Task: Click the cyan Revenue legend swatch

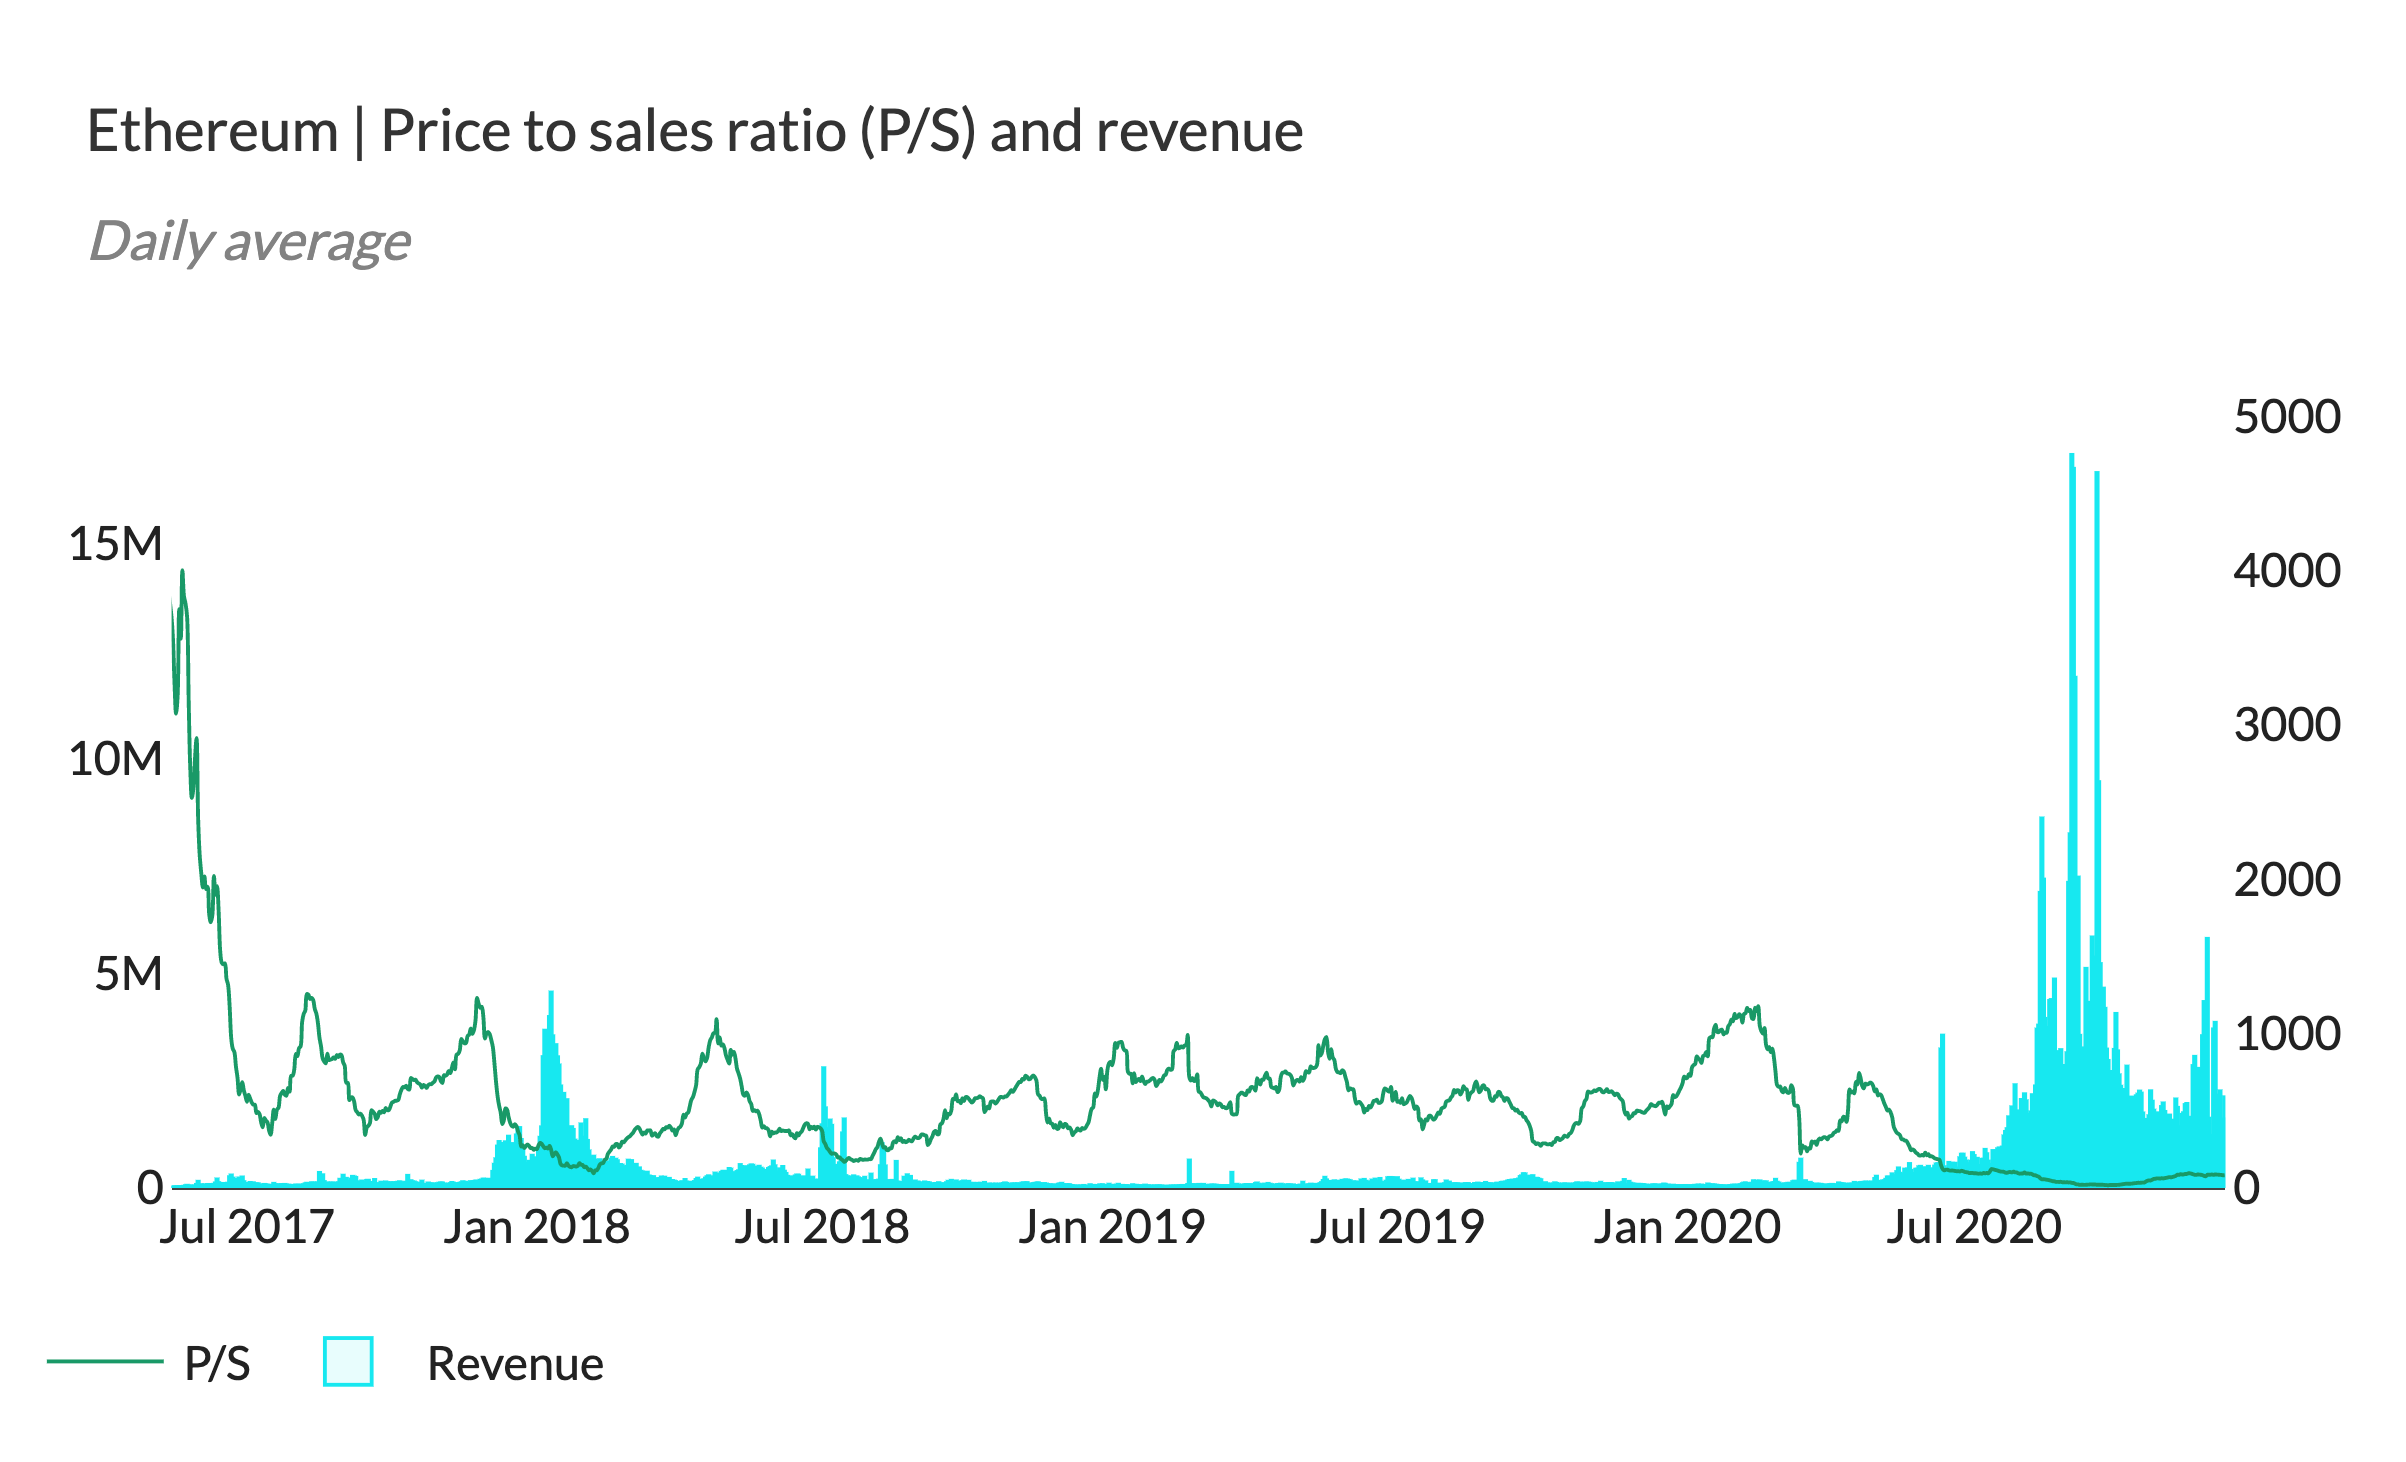Action: coord(348,1362)
